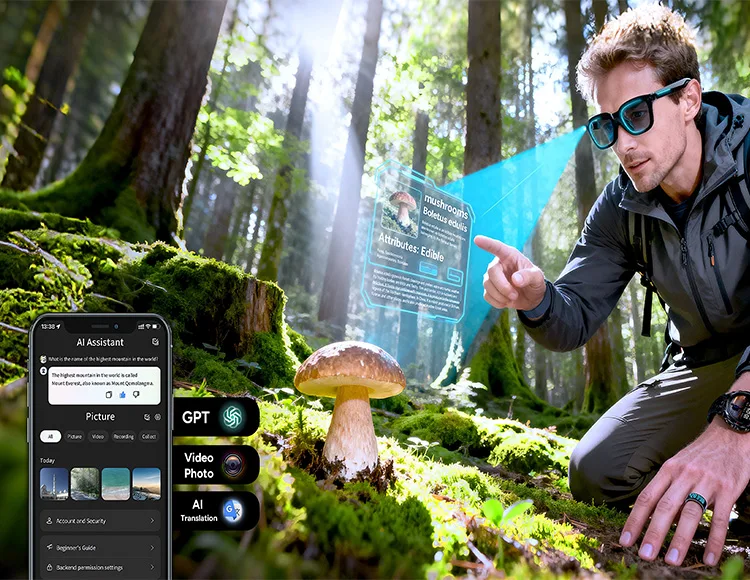The image size is (750, 580).
Task: Tap the edit icon beside AI Assistant
Action: [x=155, y=342]
